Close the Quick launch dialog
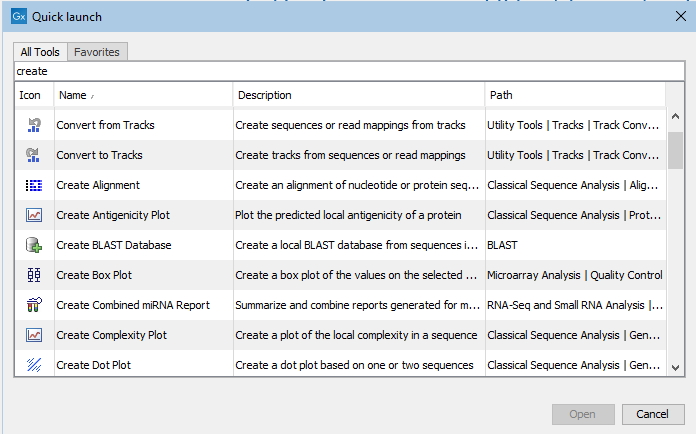This screenshot has height=434, width=696. [680, 17]
